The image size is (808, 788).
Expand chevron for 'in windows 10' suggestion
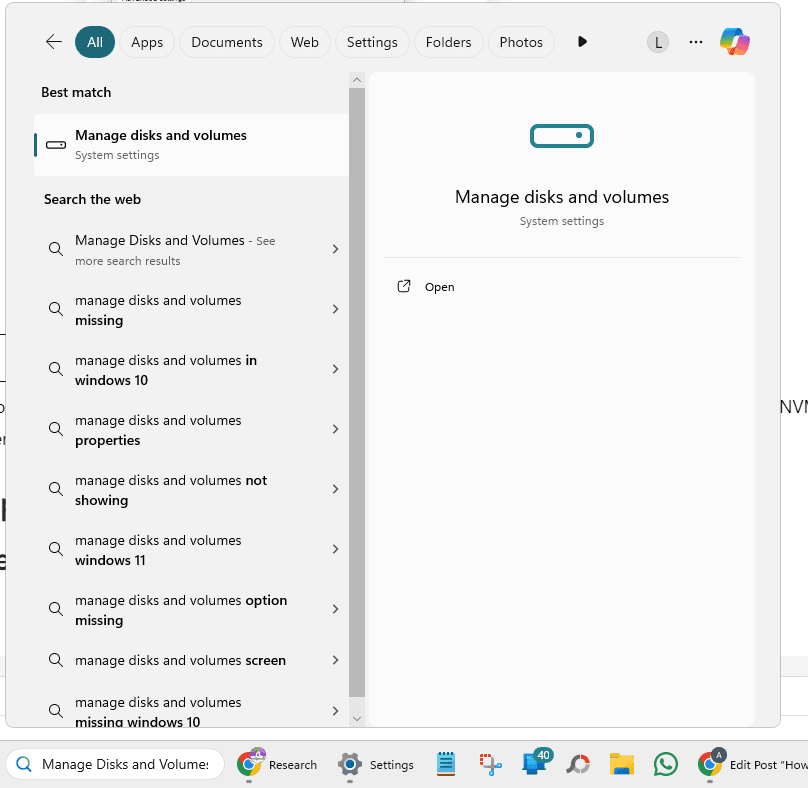[335, 369]
